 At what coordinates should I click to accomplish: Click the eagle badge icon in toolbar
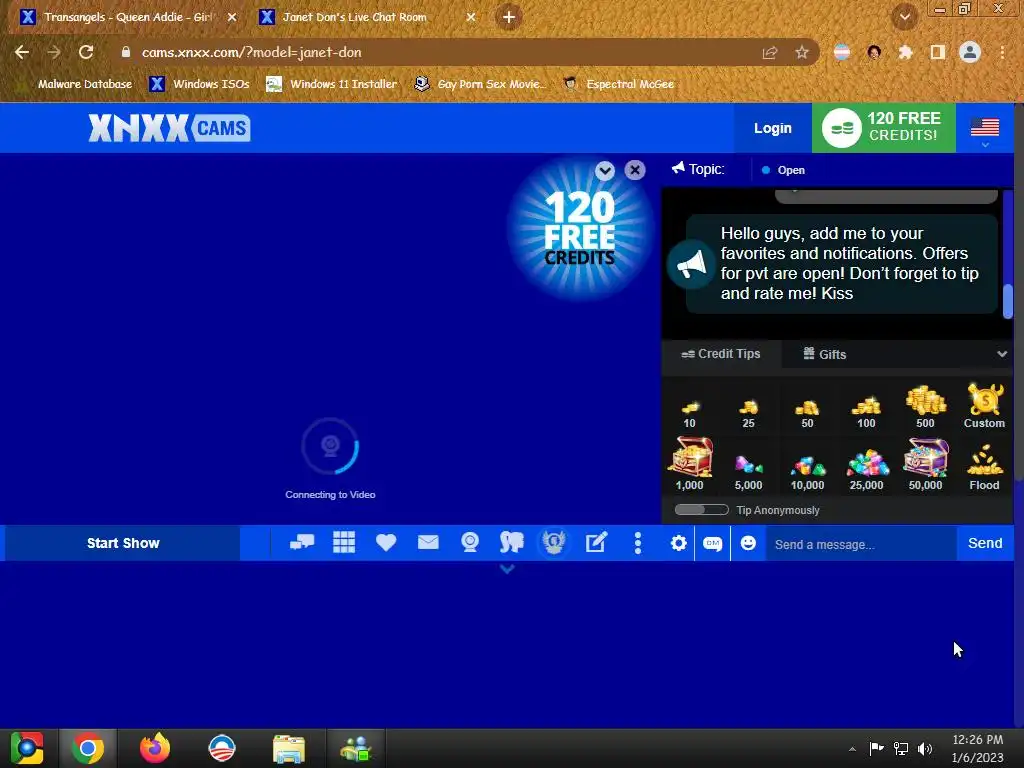[x=554, y=543]
